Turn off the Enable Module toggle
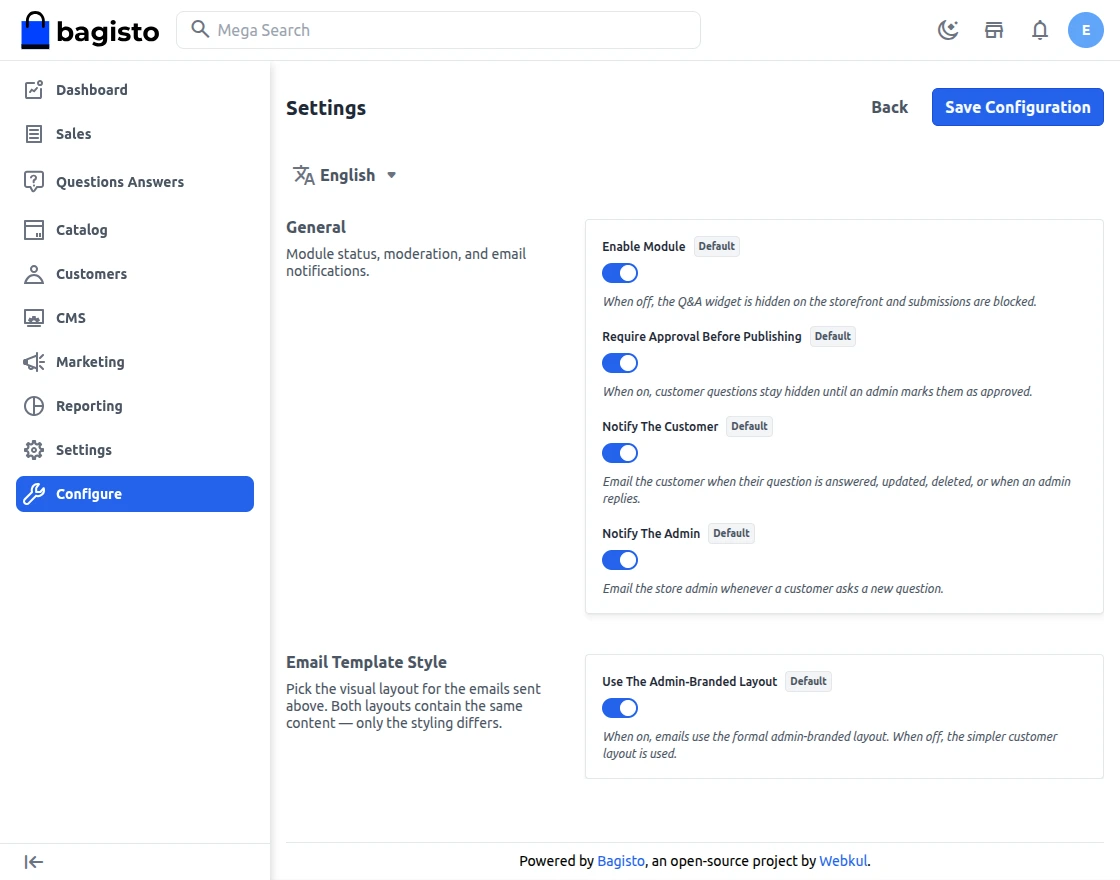The width and height of the screenshot is (1120, 880). point(620,273)
